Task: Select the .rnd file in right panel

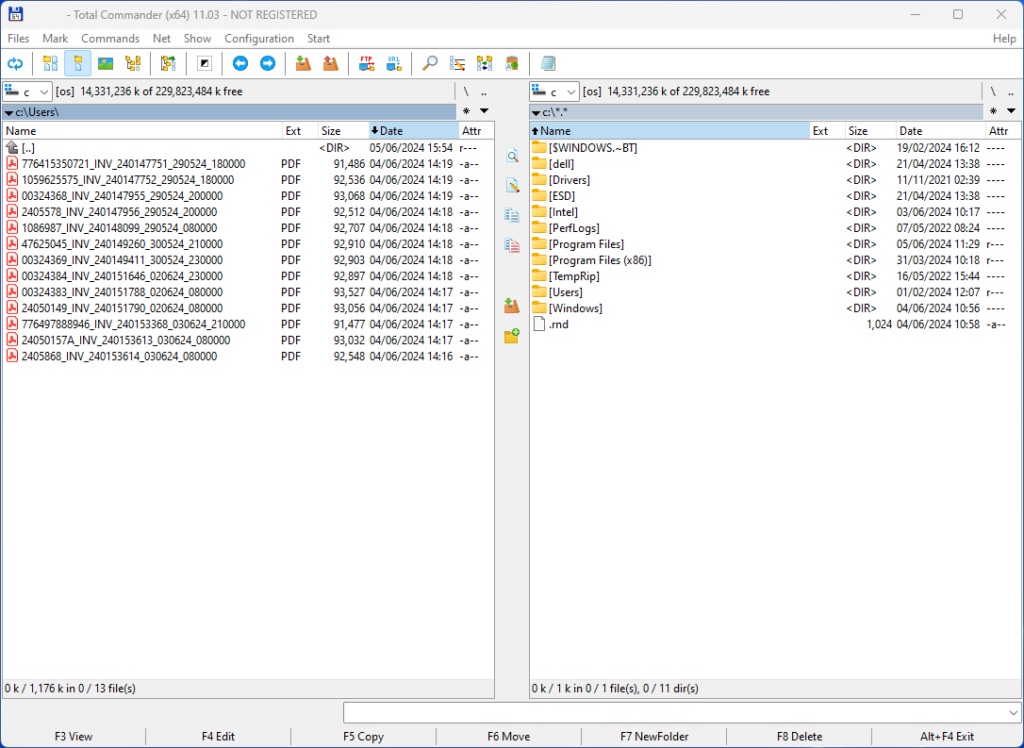Action: [775, 324]
